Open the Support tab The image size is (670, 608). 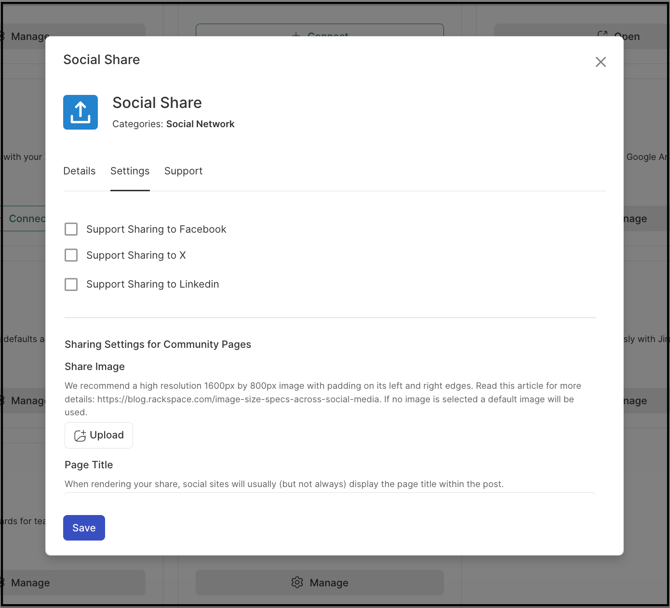pos(183,171)
